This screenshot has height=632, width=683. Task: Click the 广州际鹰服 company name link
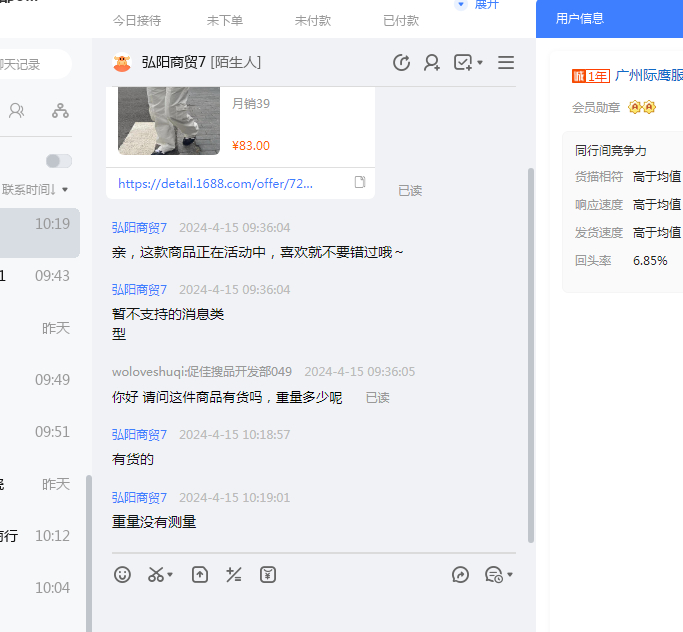(648, 76)
